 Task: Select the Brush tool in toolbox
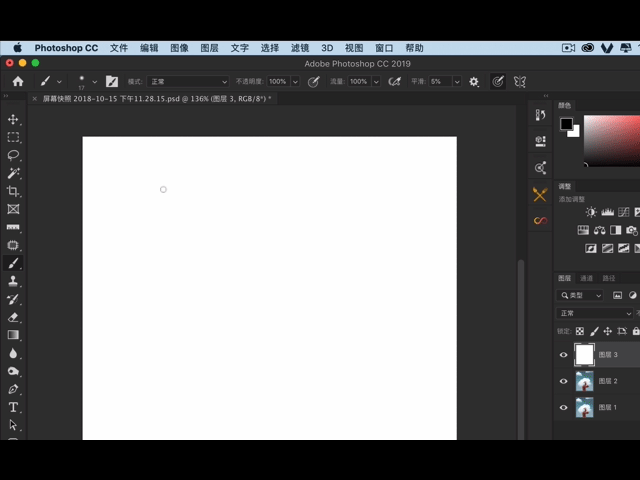click(13, 263)
